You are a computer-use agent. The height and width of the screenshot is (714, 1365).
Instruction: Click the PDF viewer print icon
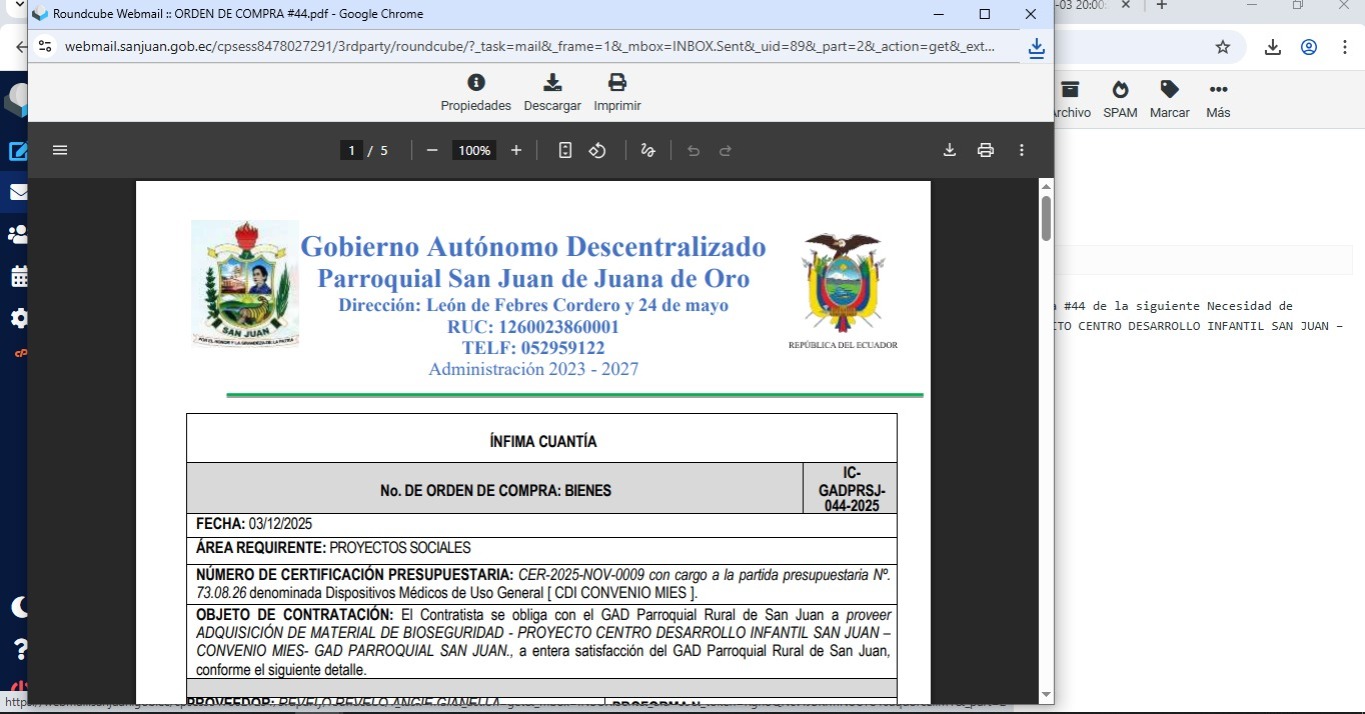point(986,150)
